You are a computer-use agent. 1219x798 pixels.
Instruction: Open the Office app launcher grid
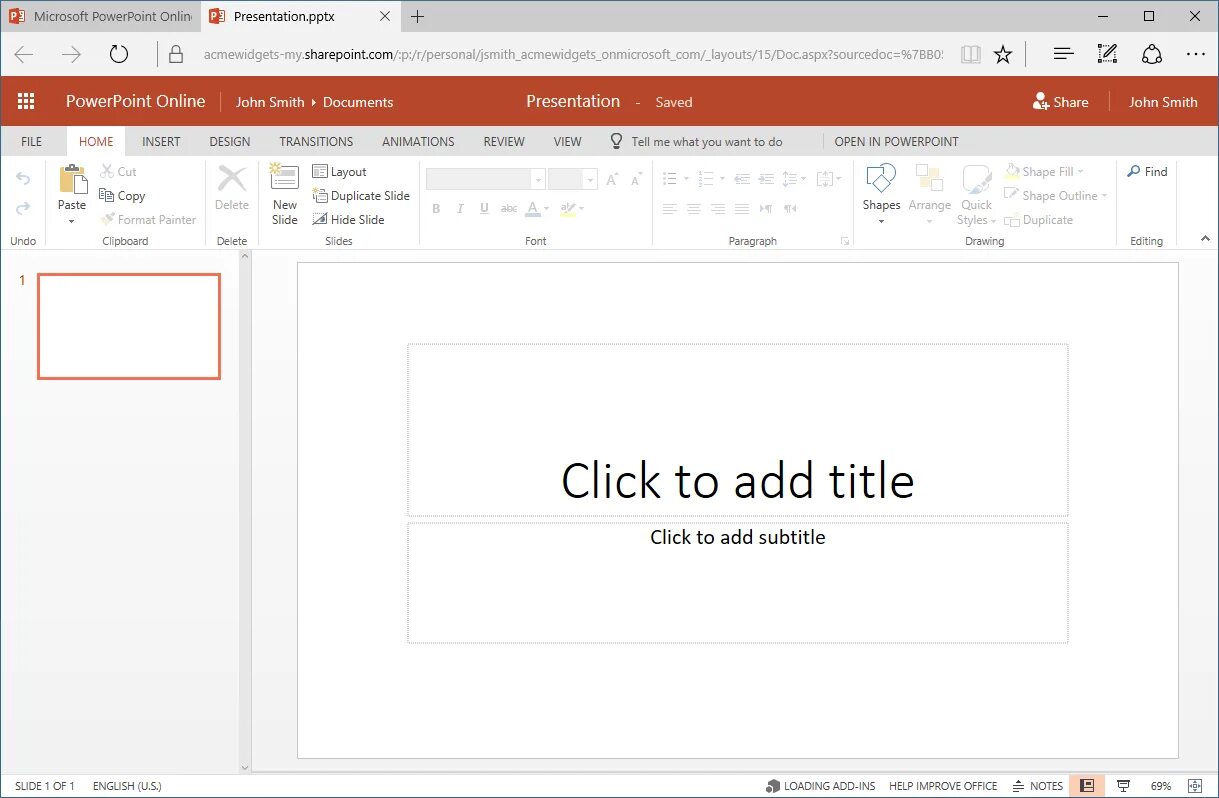click(26, 101)
